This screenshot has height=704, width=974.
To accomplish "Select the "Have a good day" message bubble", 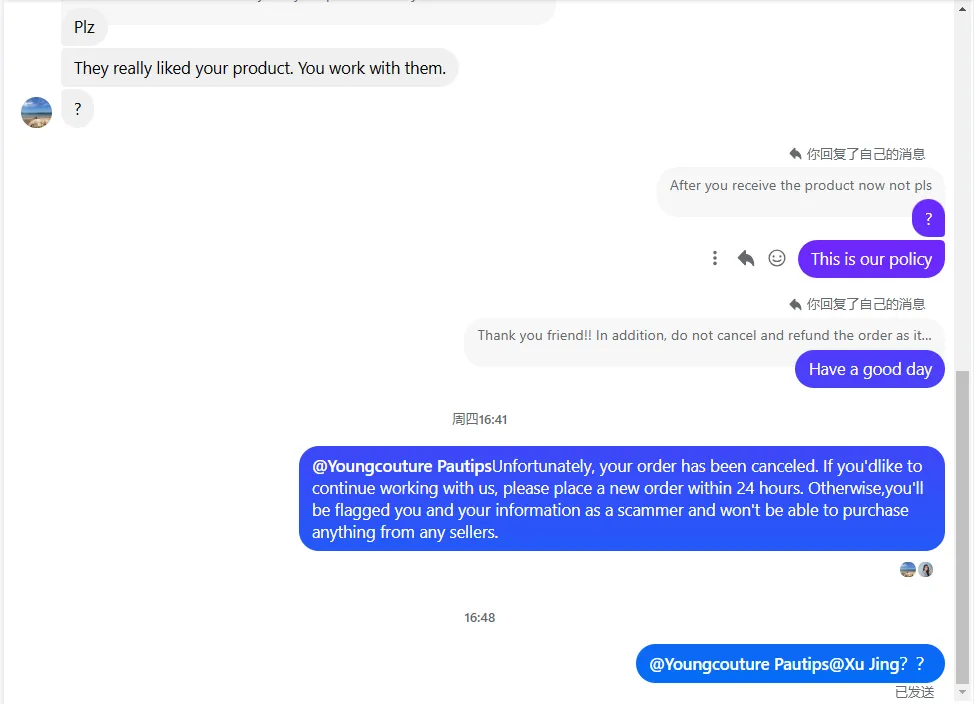I will [x=870, y=369].
